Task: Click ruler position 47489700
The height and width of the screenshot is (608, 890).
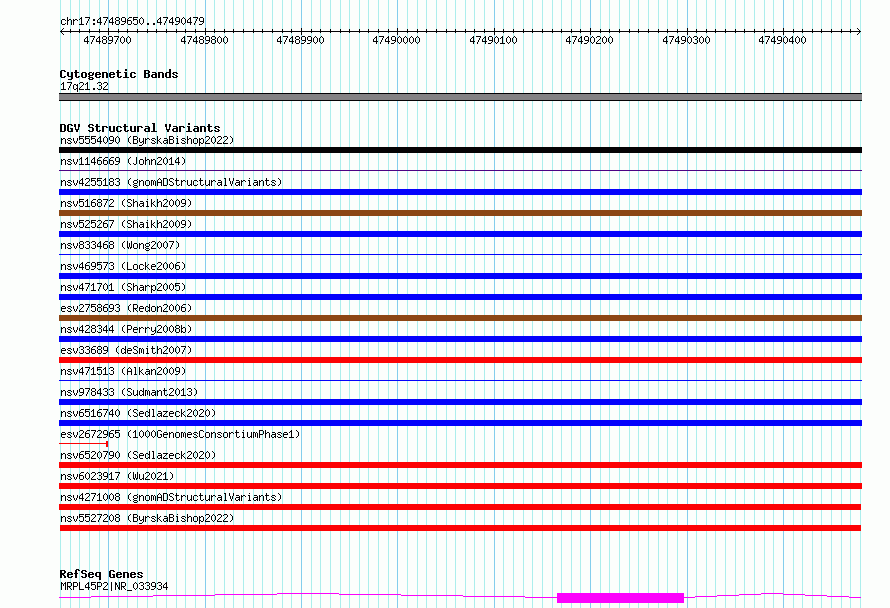Action: click(x=107, y=40)
